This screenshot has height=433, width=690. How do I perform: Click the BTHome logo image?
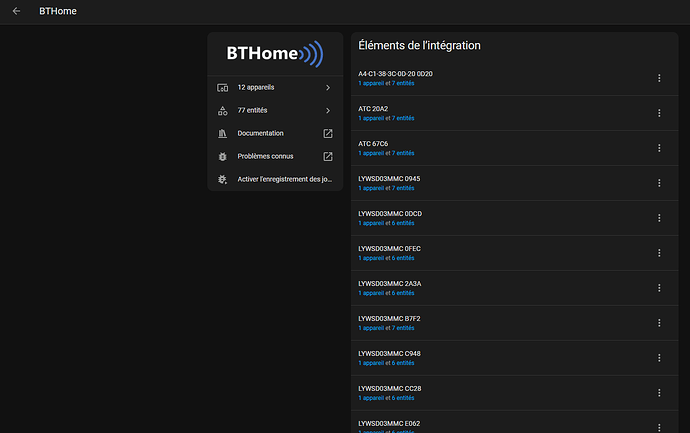[275, 54]
